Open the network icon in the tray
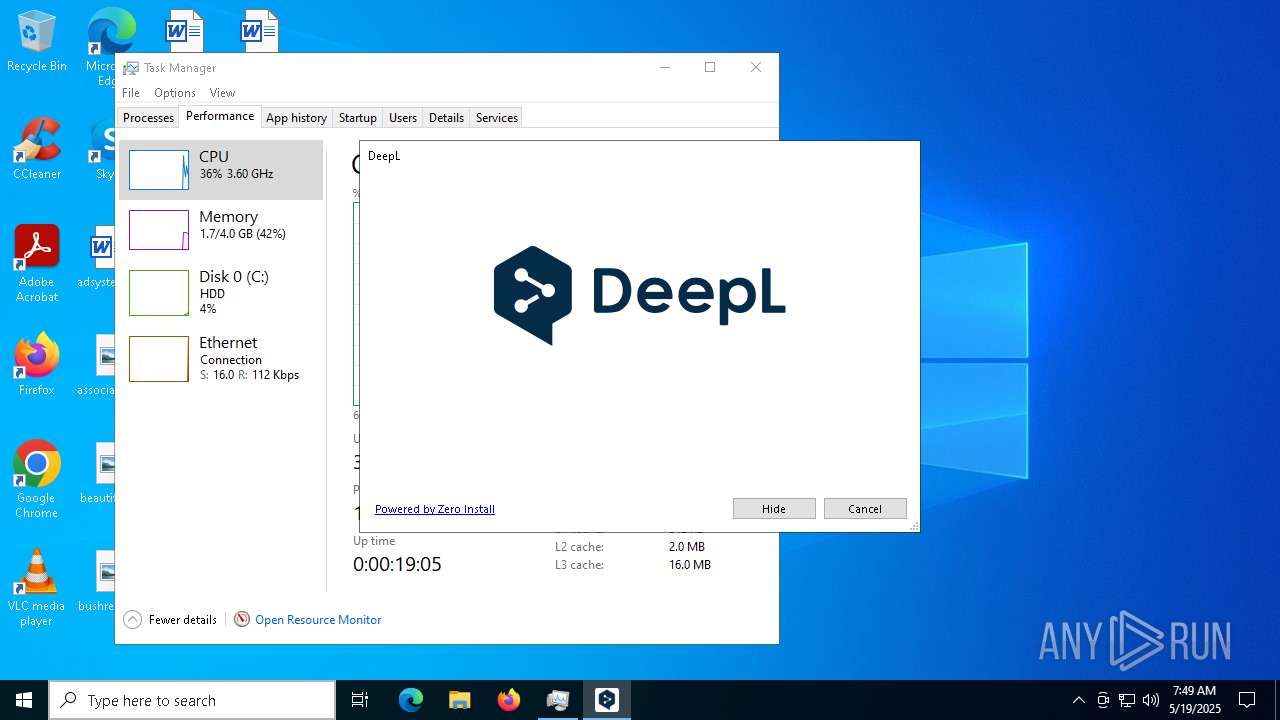 pos(1127,700)
